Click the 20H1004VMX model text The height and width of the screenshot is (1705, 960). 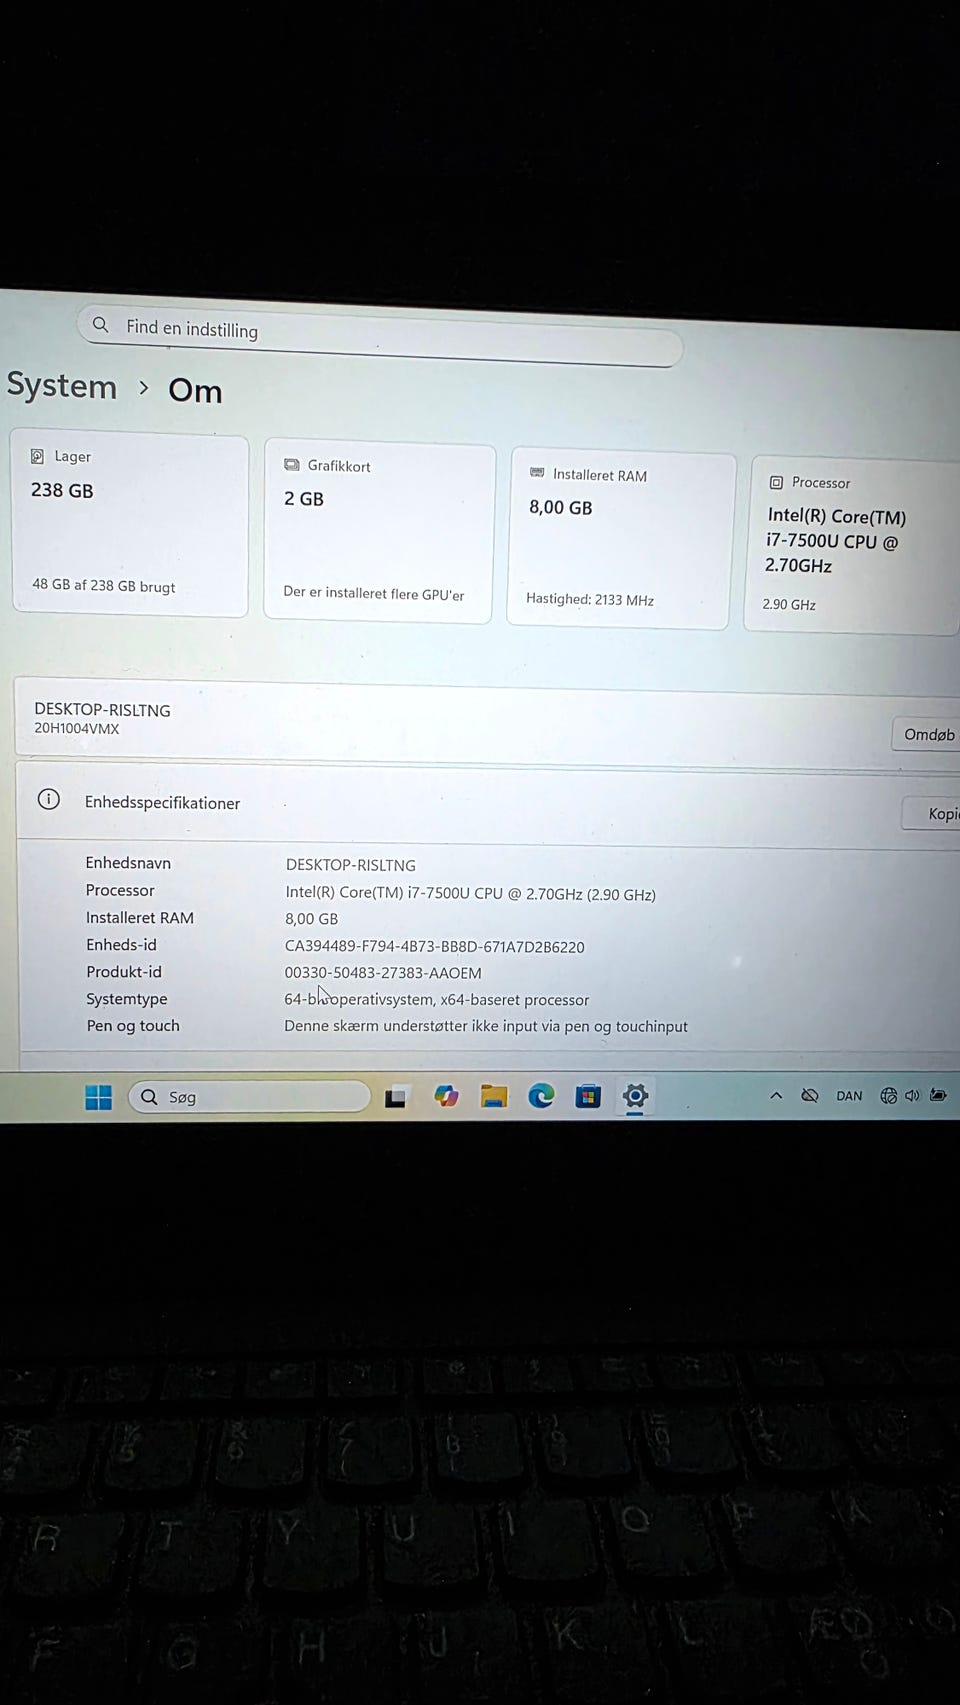pos(77,728)
